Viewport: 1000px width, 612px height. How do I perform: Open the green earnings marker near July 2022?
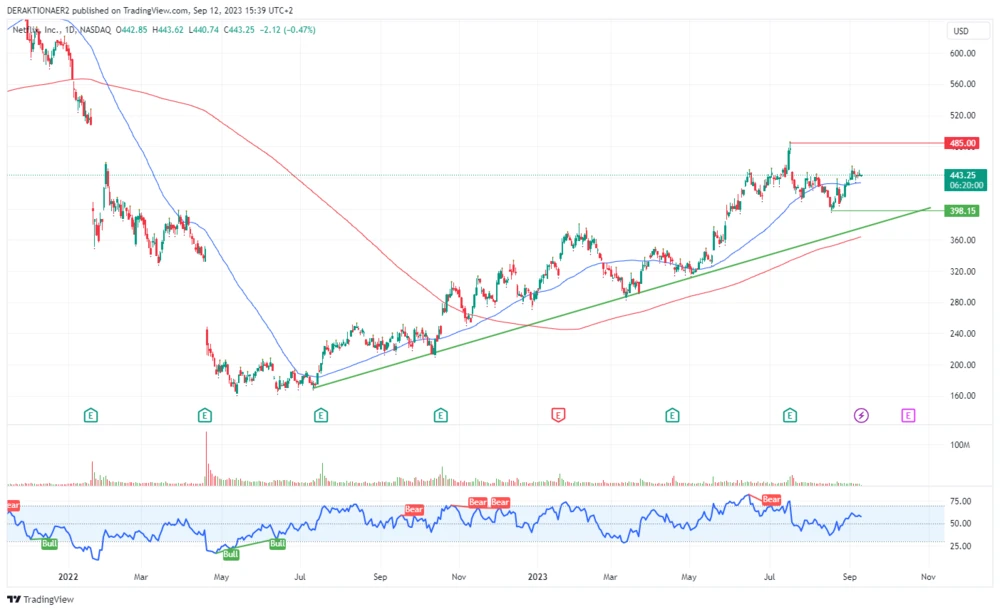(x=321, y=414)
